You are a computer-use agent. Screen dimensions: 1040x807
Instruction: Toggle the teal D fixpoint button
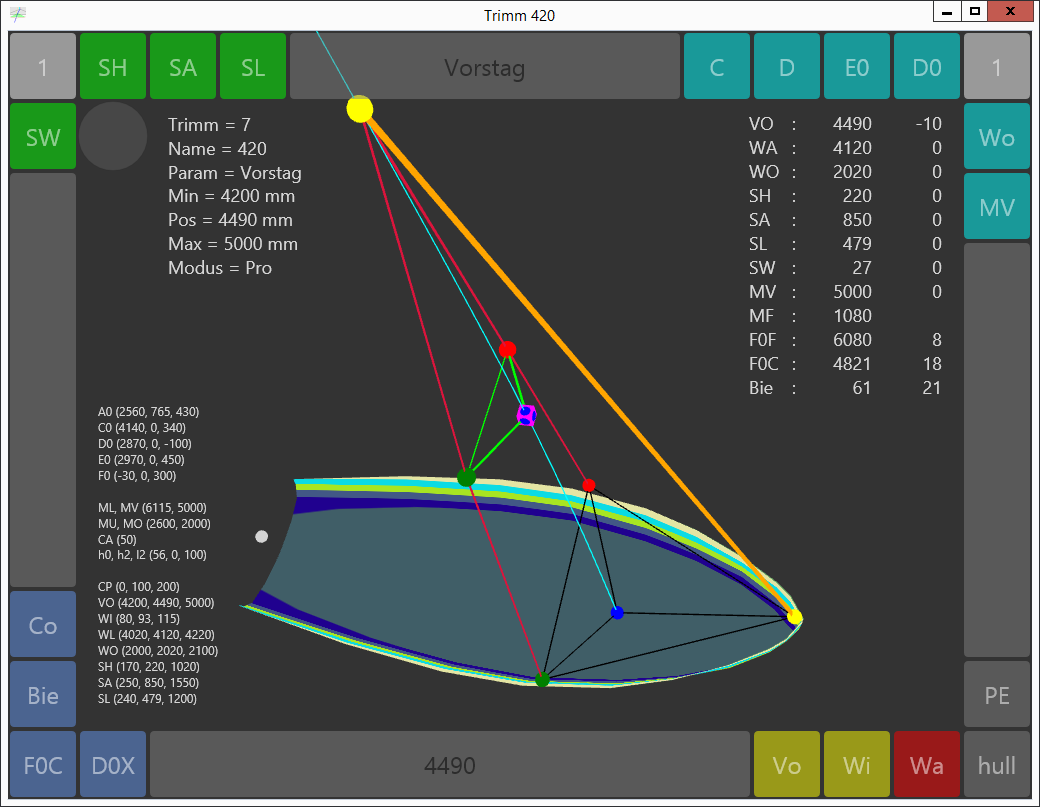786,67
